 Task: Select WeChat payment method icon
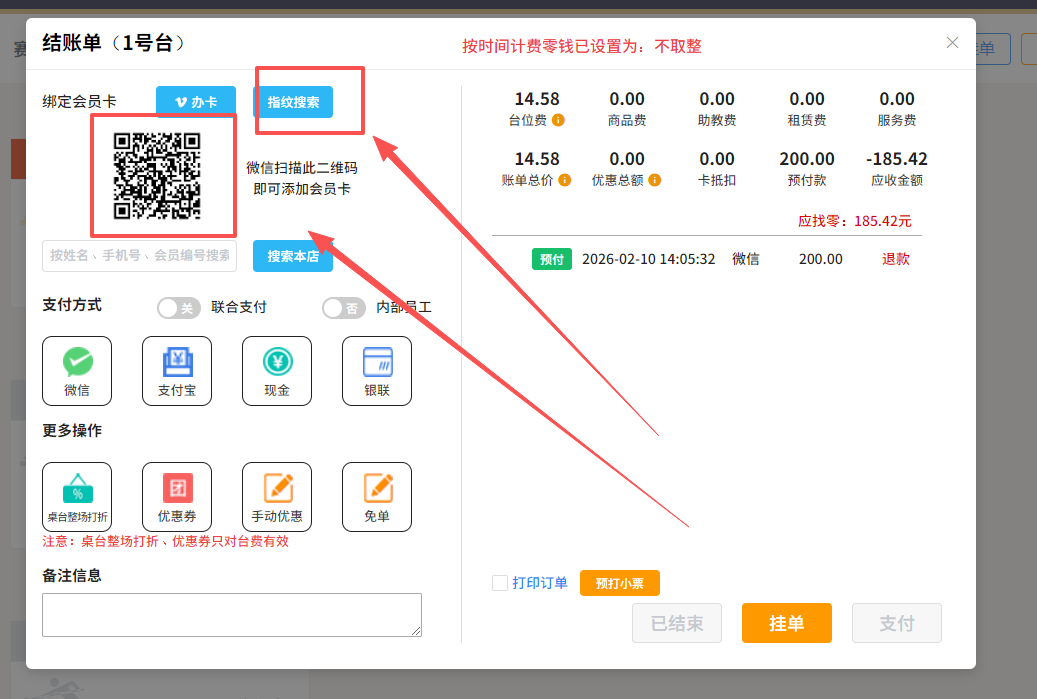(x=77, y=370)
